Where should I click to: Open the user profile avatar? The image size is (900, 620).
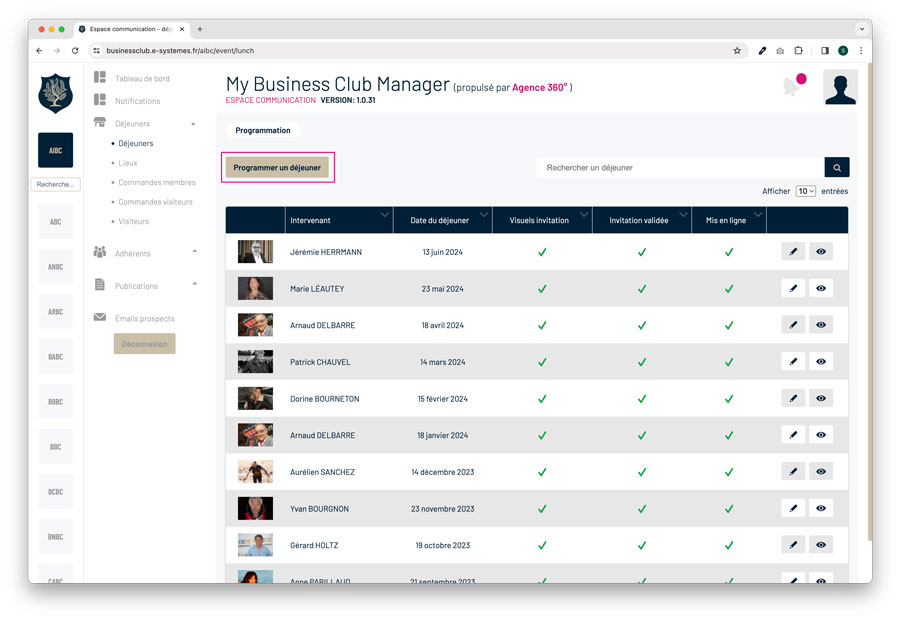point(840,87)
